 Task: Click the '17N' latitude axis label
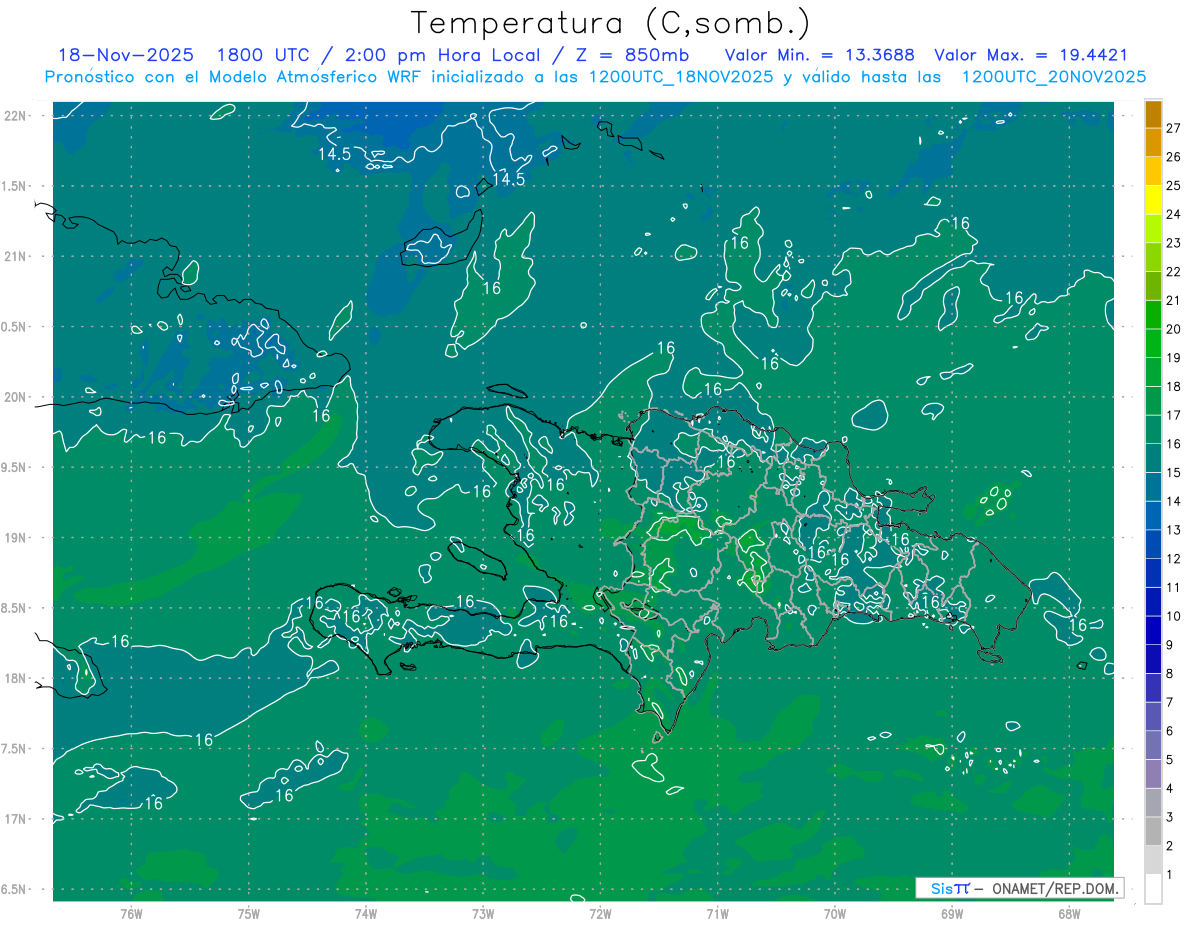16,819
